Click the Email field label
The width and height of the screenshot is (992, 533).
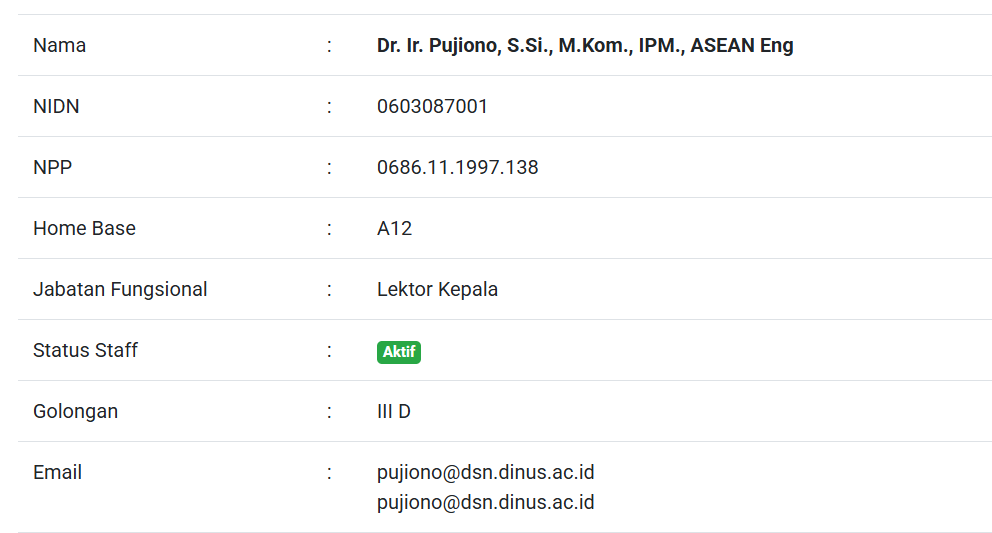[x=57, y=472]
